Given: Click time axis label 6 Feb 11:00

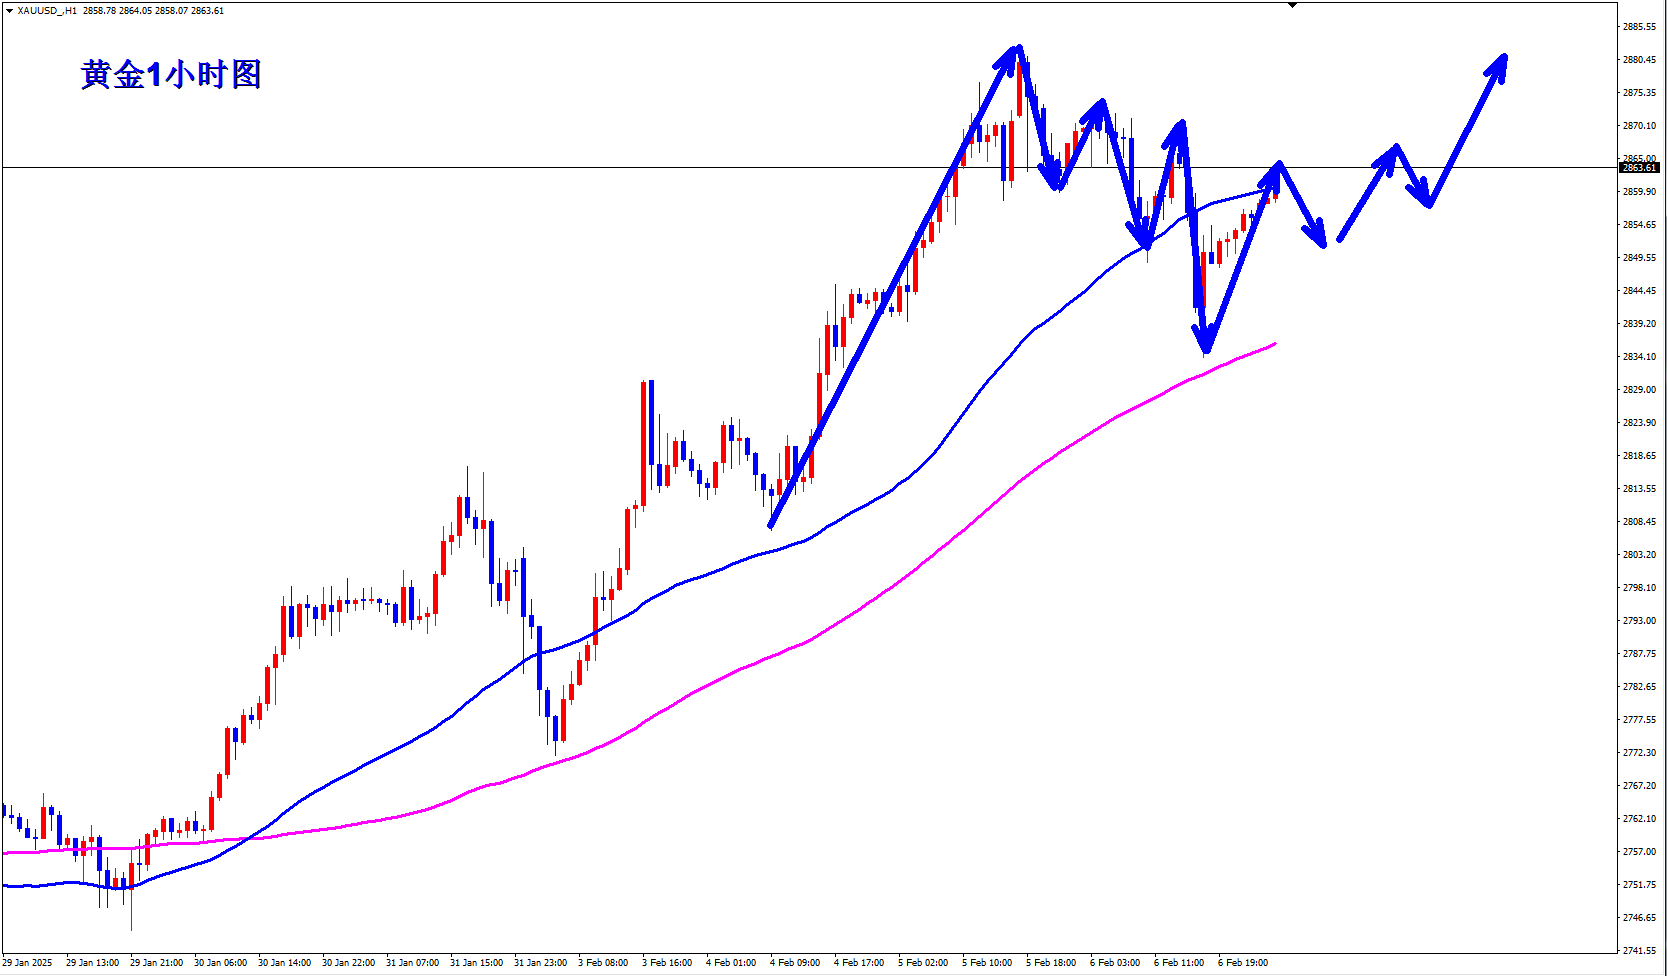Looking at the screenshot, I should tap(1179, 963).
